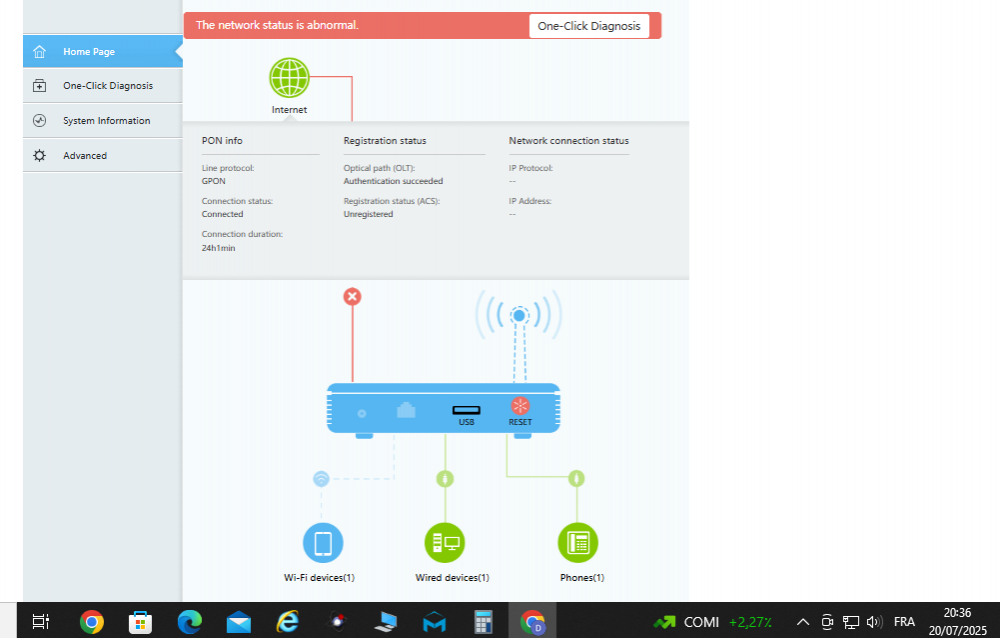The width and height of the screenshot is (1000, 638).
Task: Open the Phones icon
Action: click(577, 543)
